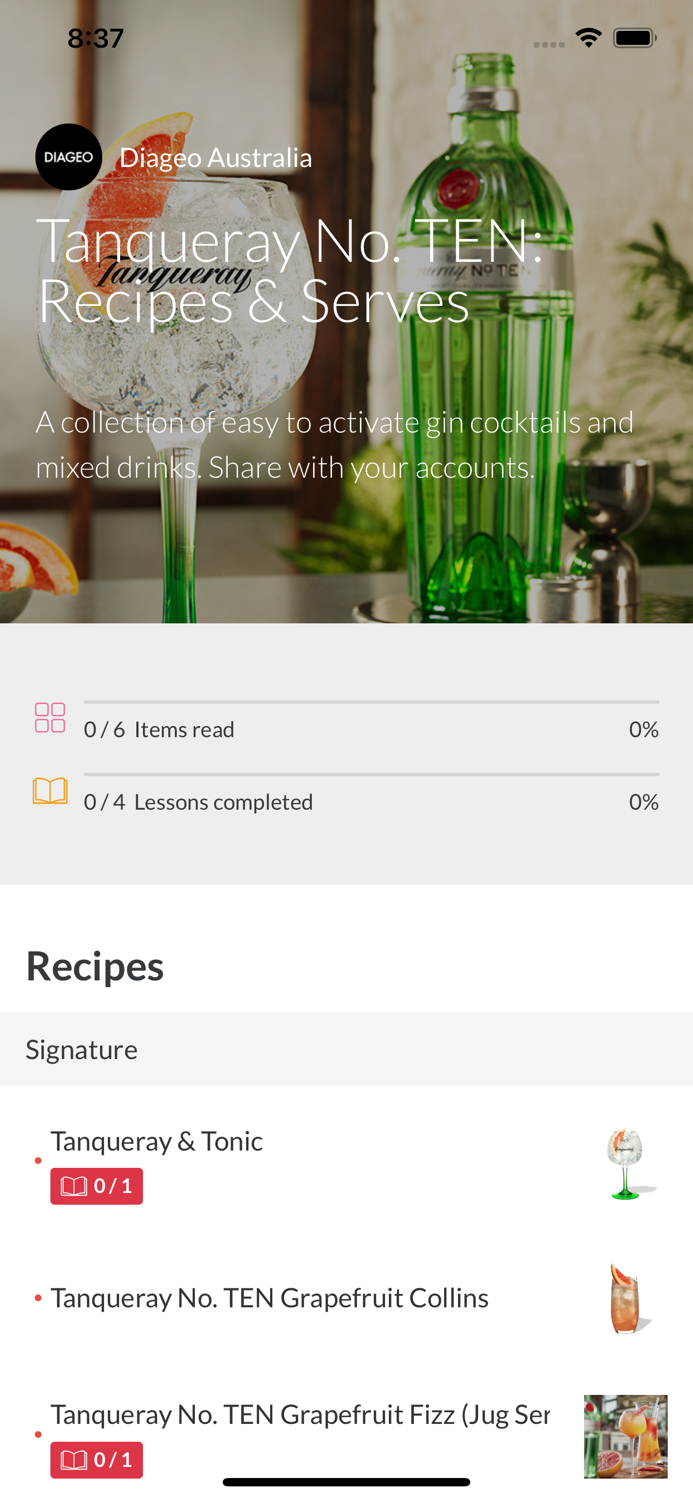Screen dimensions: 693x1500
Task: Open Tanqueray No. TEN Grapefruit Collins recipe
Action: 270,1298
